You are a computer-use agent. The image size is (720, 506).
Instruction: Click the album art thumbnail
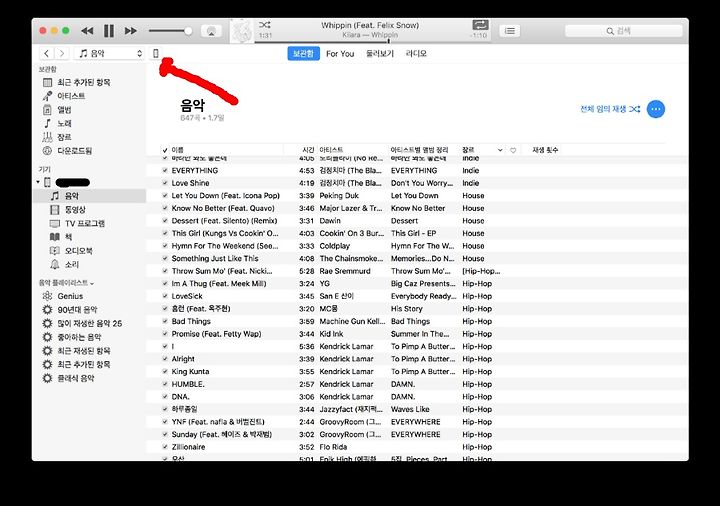[242, 31]
